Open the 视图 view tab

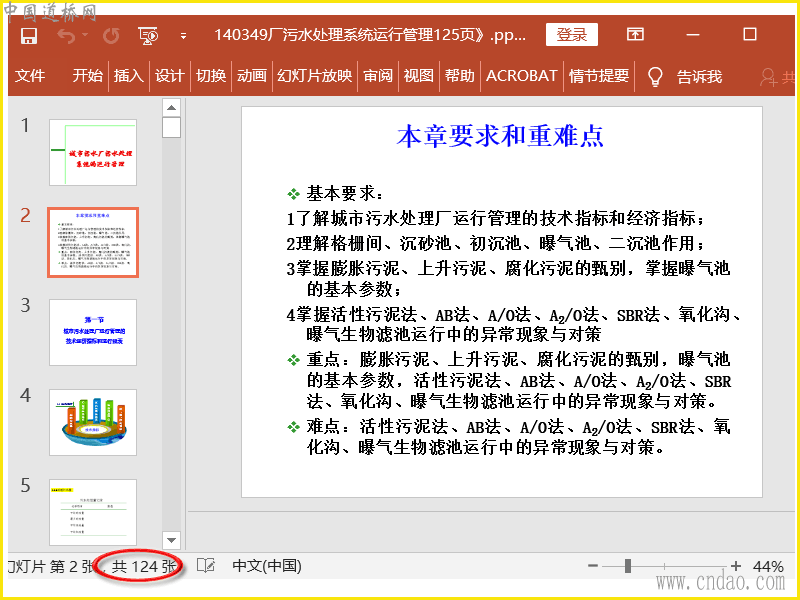(418, 76)
